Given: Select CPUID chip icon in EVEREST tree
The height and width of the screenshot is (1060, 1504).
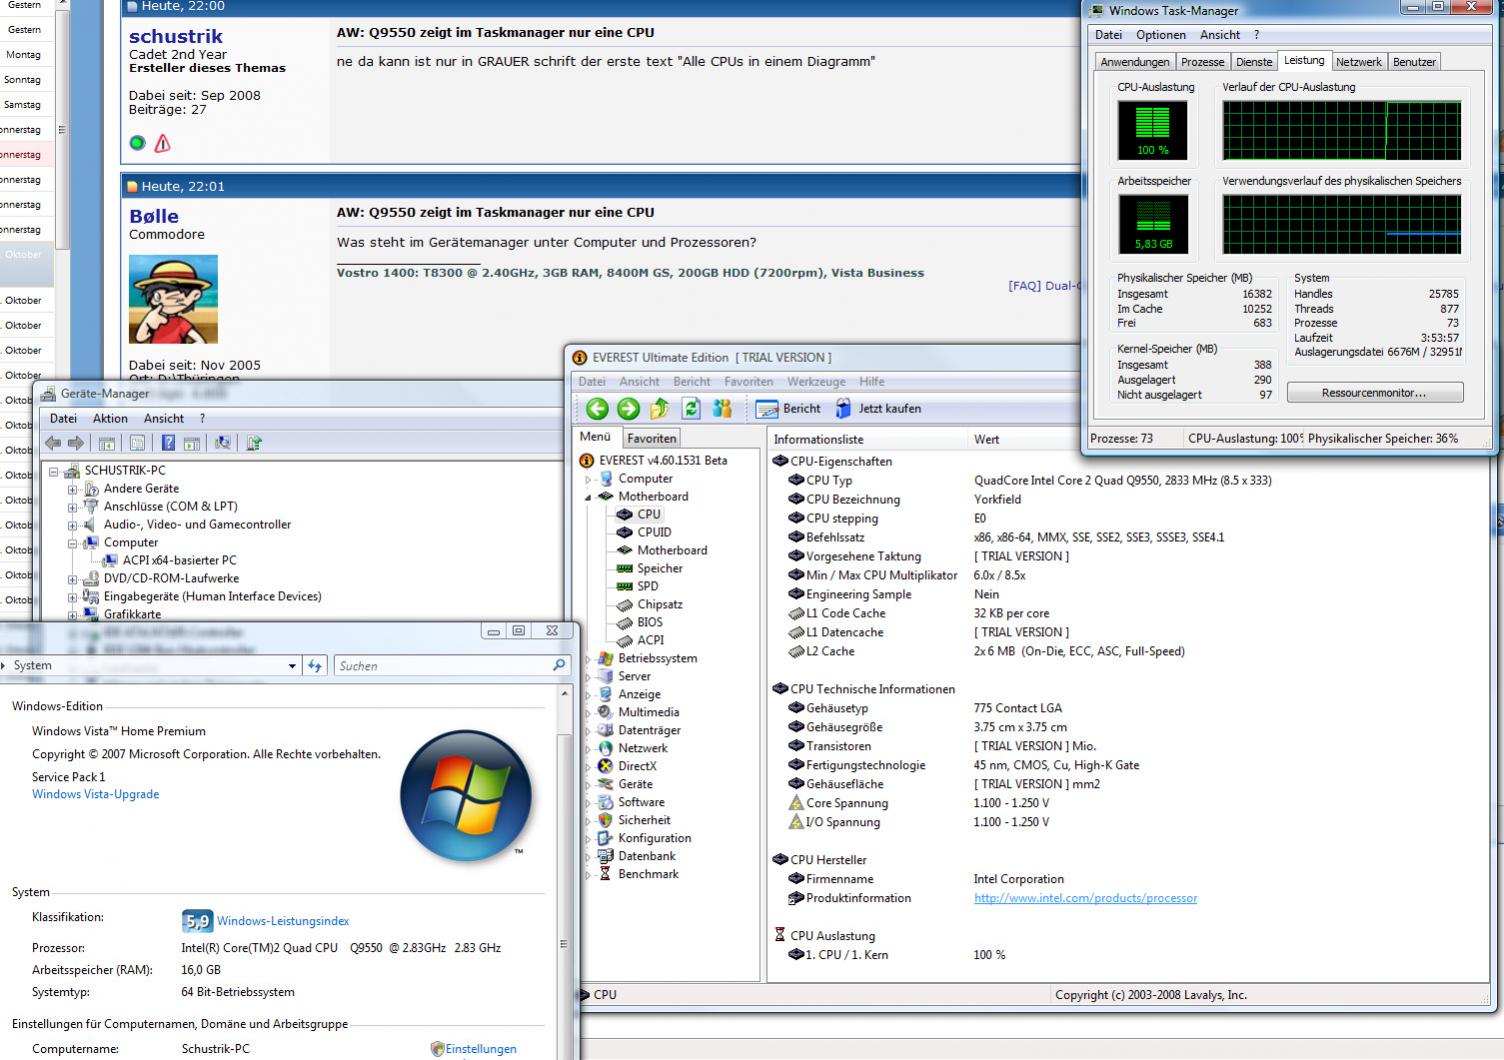Looking at the screenshot, I should point(625,532).
